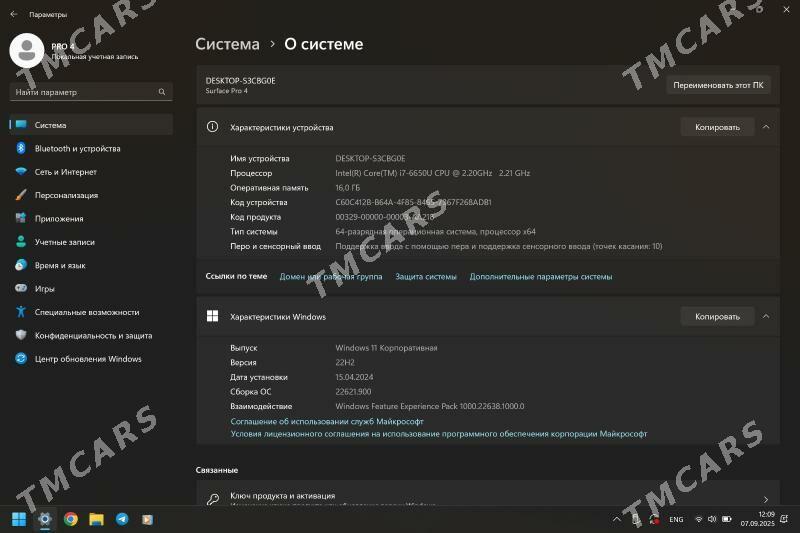Select Сеть и Интернет in sidebar
The height and width of the screenshot is (533, 800).
(65, 172)
